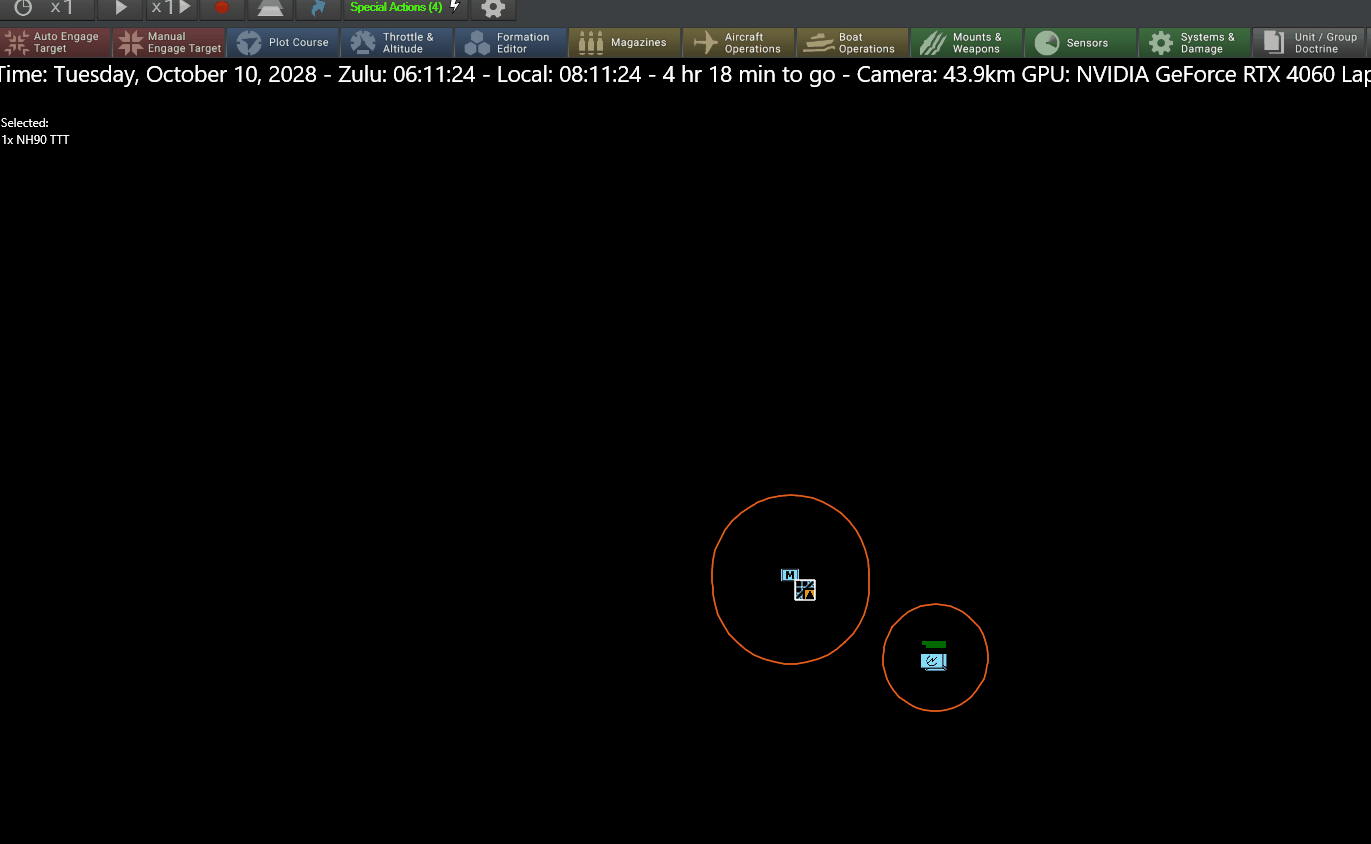Open Systems & Damage
The height and width of the screenshot is (844, 1371).
(x=1195, y=42)
